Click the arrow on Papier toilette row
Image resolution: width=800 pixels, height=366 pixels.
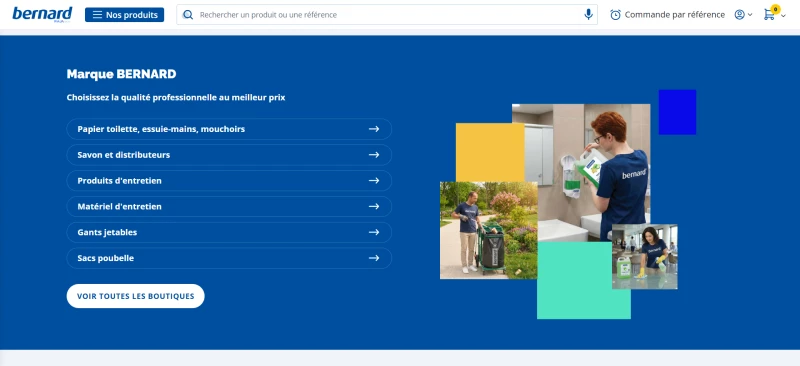pyautogui.click(x=374, y=129)
